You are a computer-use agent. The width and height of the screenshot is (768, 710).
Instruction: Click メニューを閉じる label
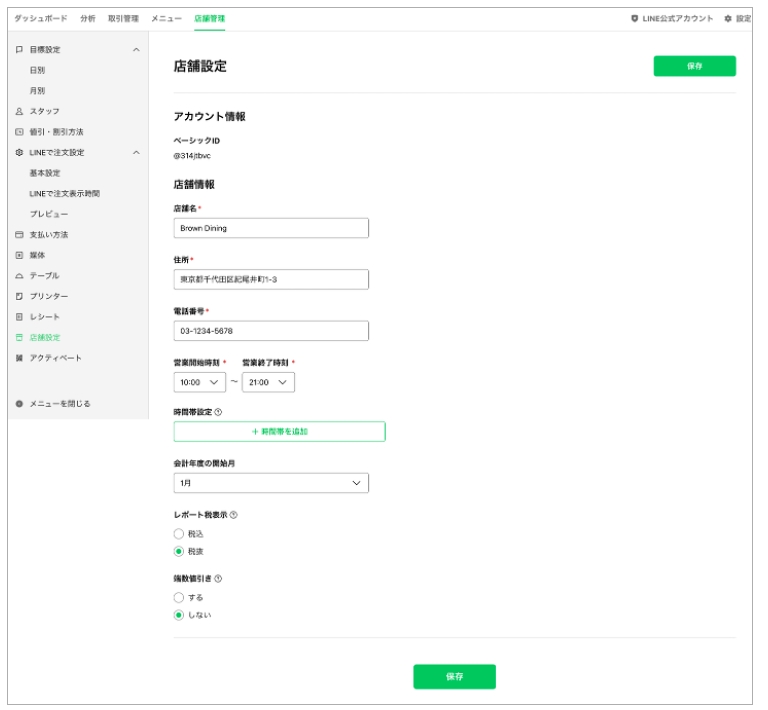click(x=60, y=404)
